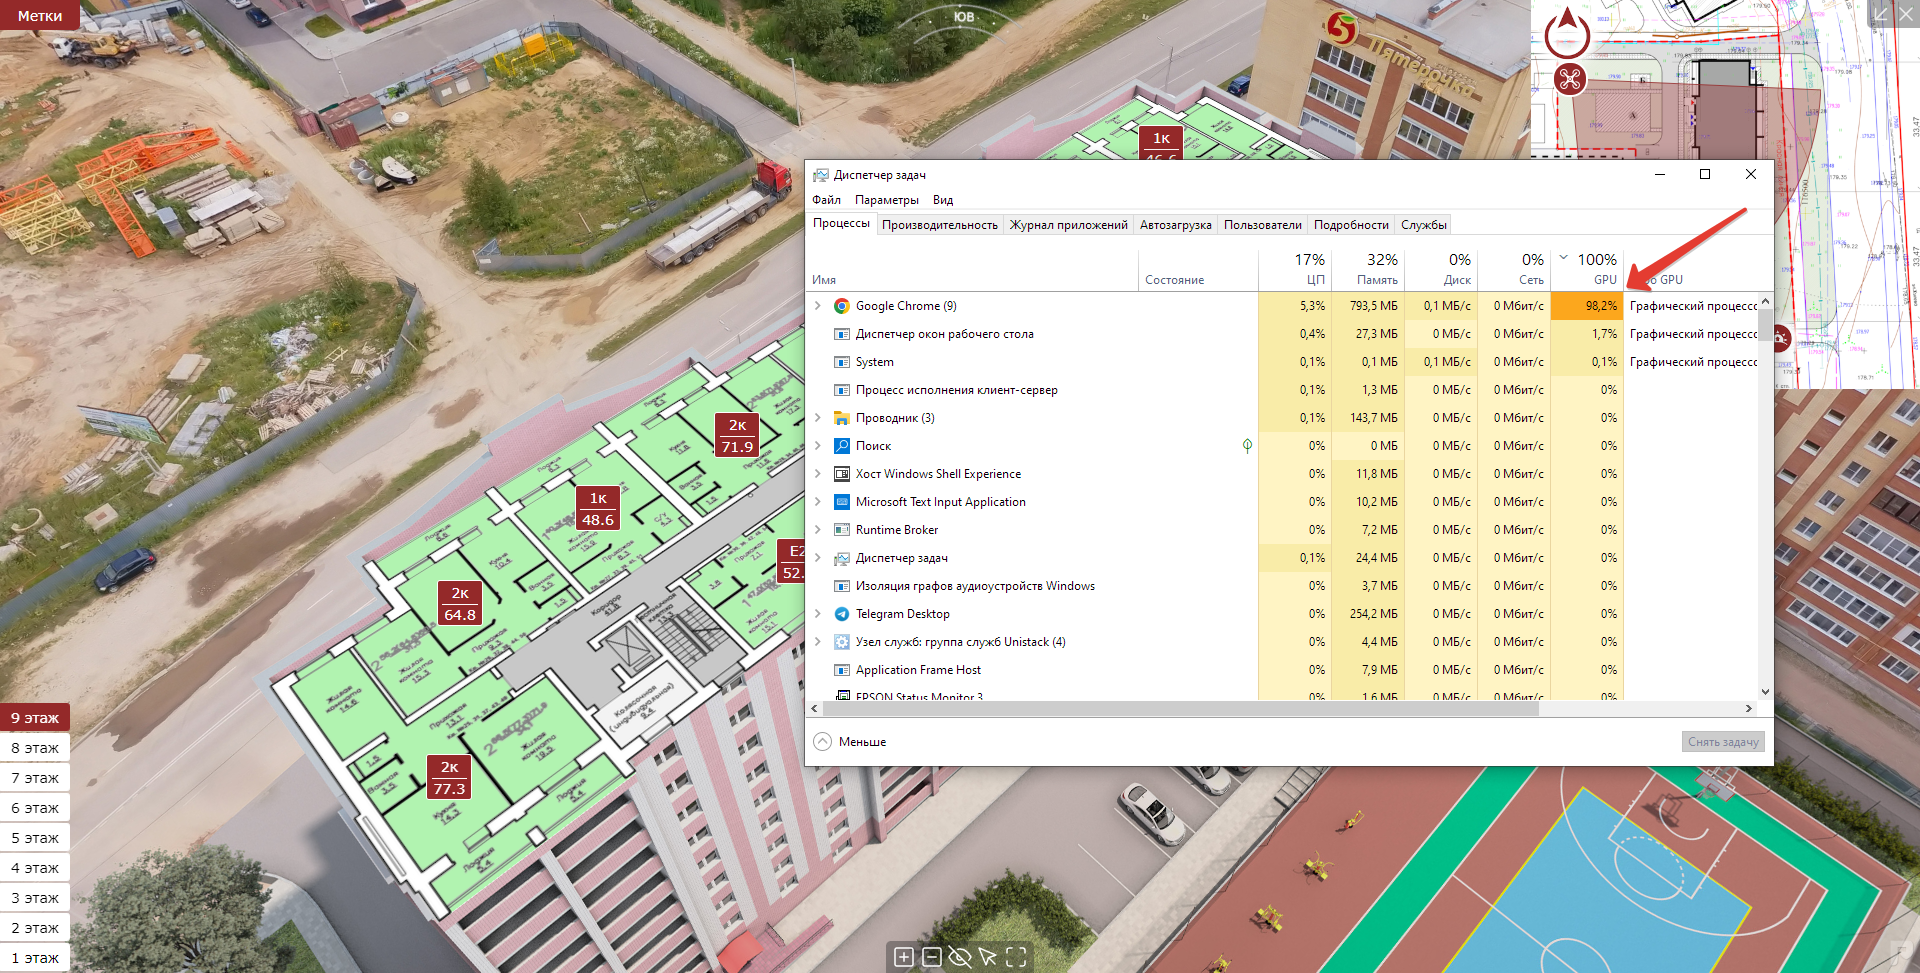Switch to the Производительность tab

click(940, 225)
